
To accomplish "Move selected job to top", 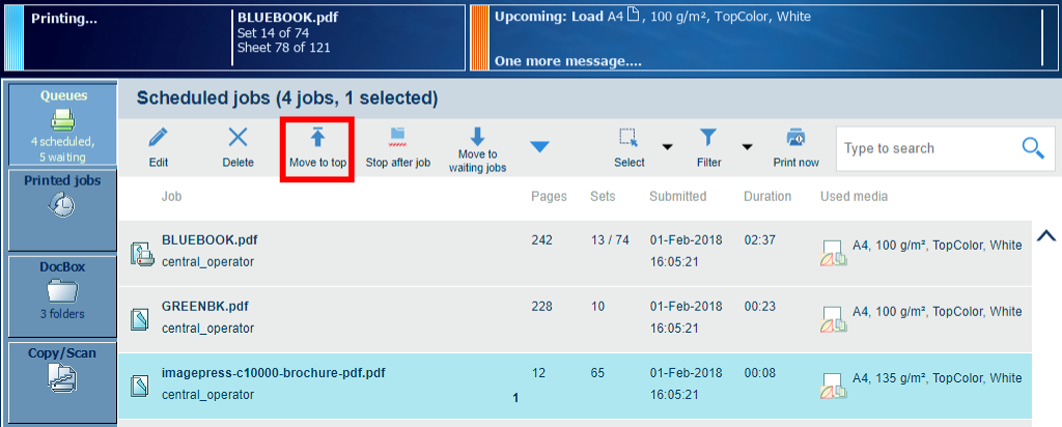I will click(317, 138).
